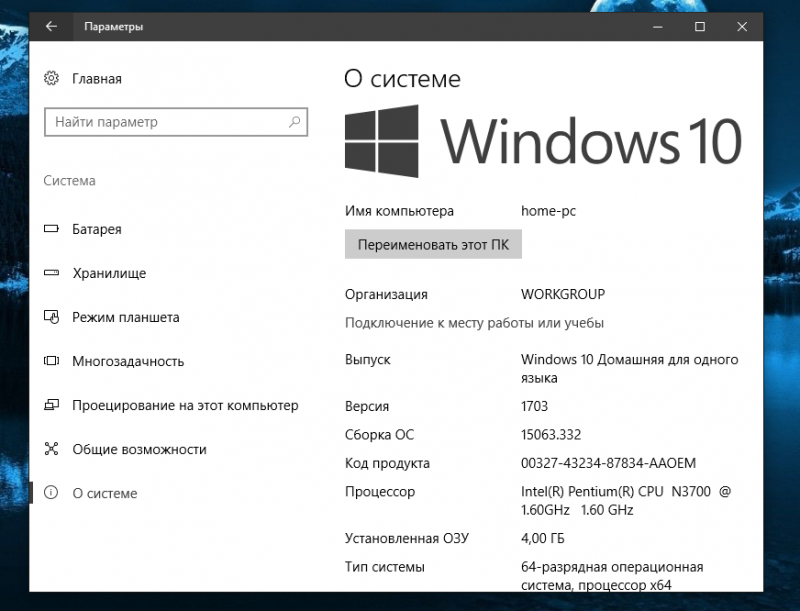Click the installed RAM value 4,00 ГБ
This screenshot has height=611, width=800.
[x=542, y=539]
